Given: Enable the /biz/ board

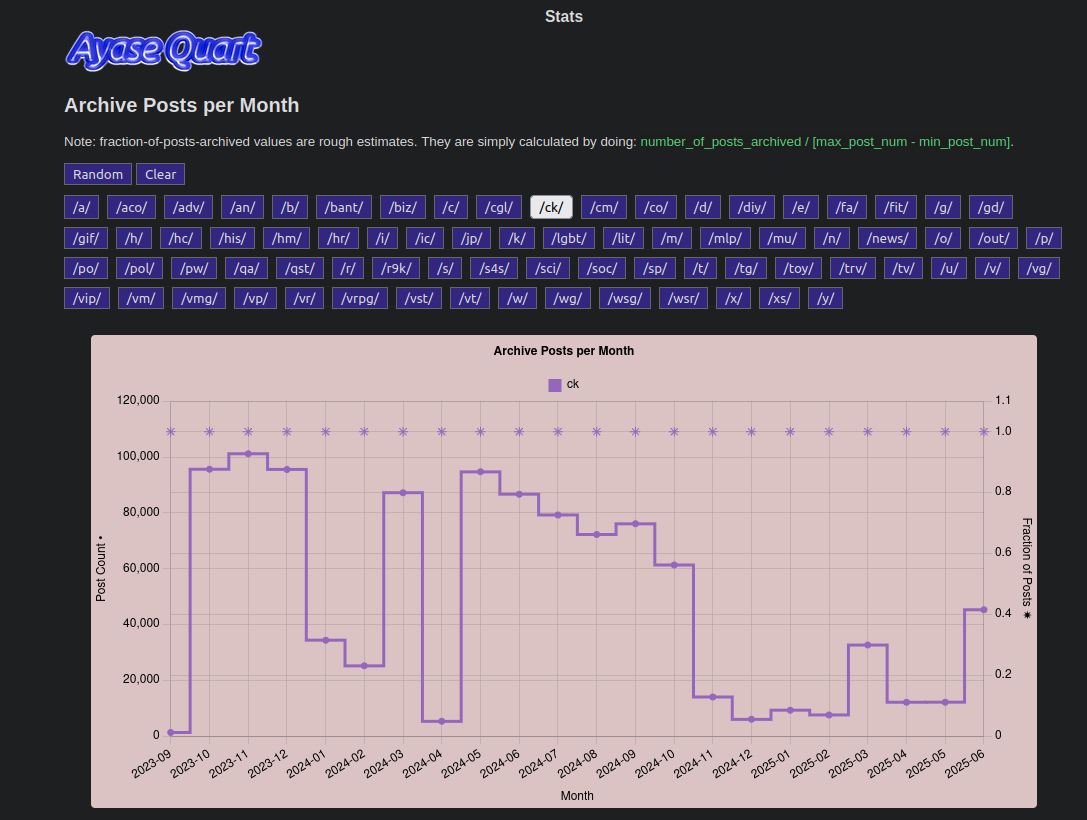Looking at the screenshot, I should coord(403,207).
